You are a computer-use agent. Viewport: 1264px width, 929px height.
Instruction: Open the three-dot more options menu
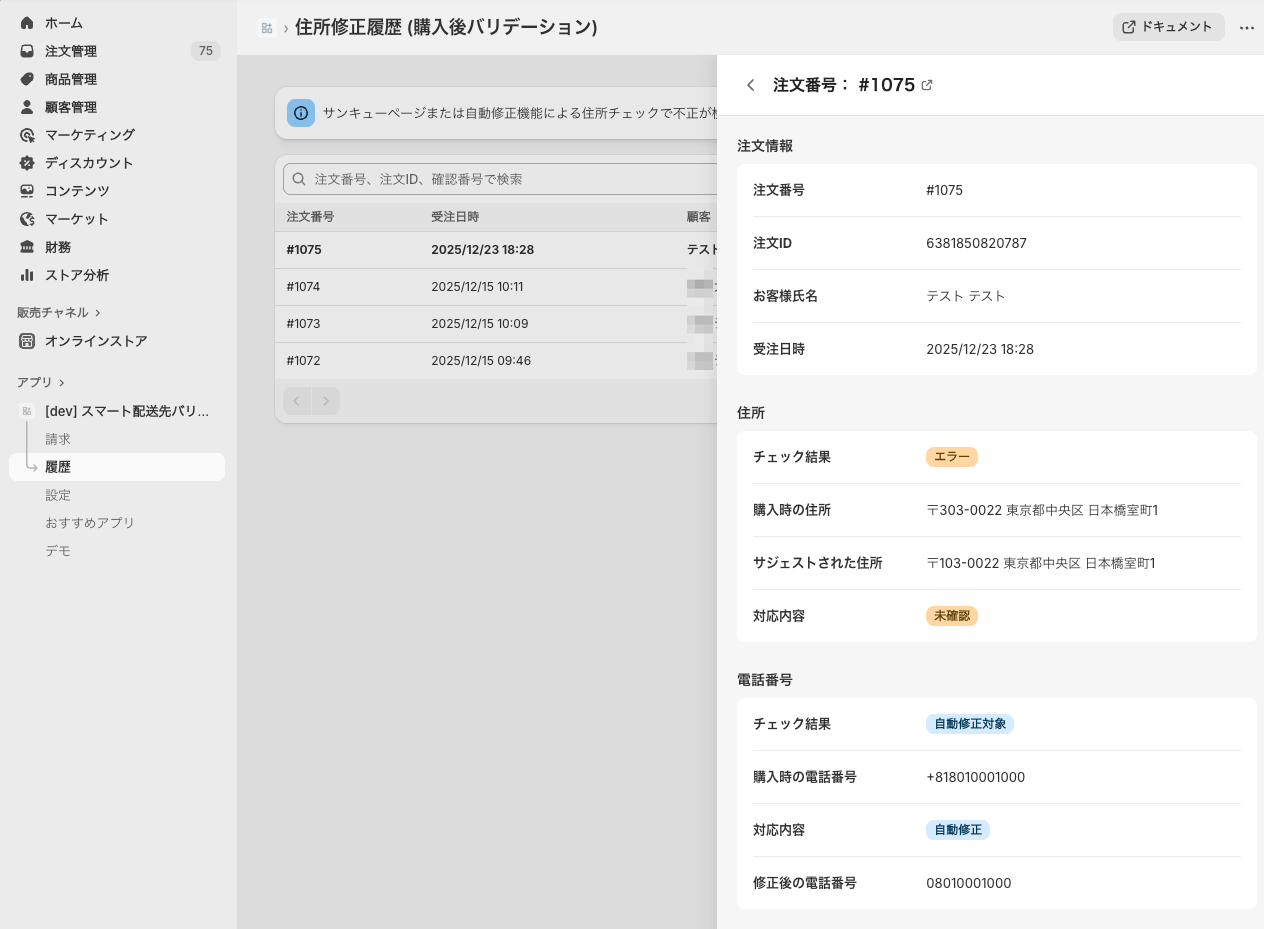(1246, 28)
